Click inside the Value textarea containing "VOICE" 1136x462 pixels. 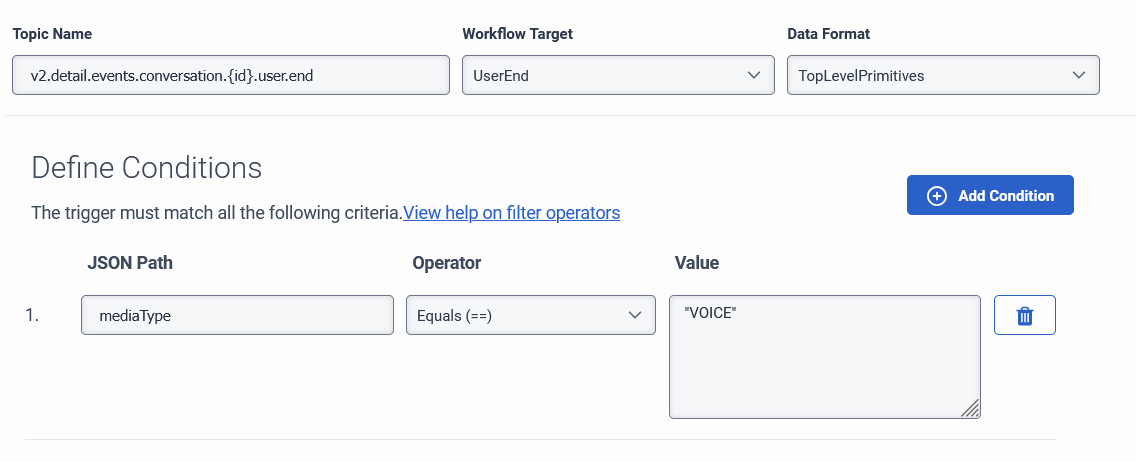click(824, 356)
